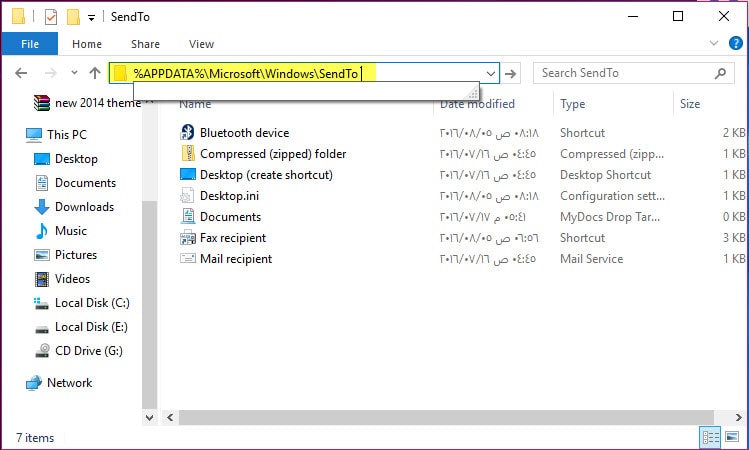Click the Go to arrow button
This screenshot has height=450, width=749.
(510, 74)
